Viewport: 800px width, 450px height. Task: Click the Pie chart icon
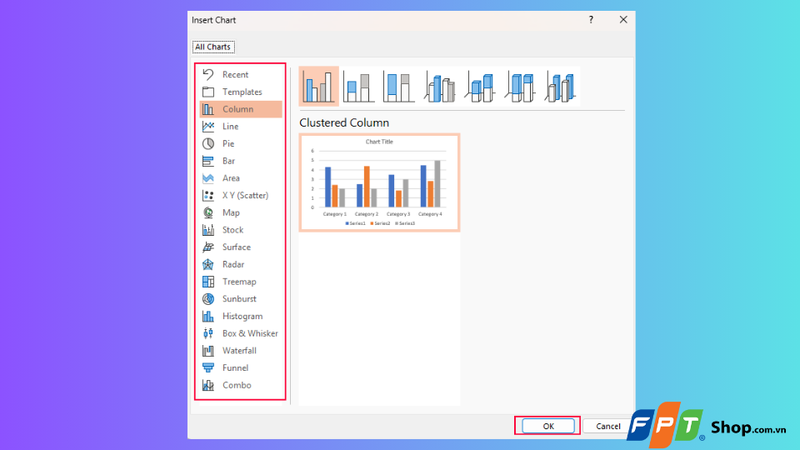coord(208,143)
